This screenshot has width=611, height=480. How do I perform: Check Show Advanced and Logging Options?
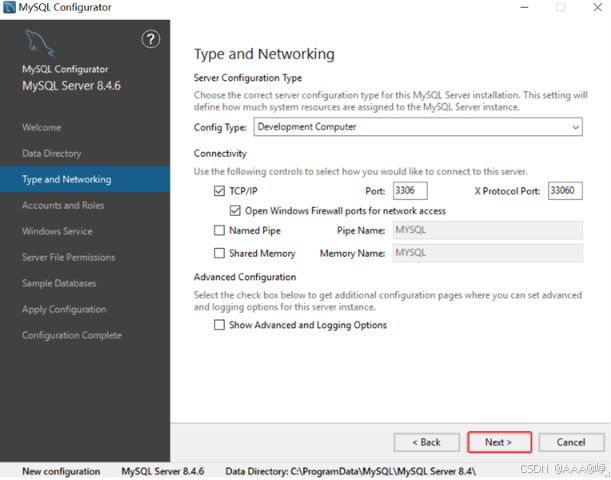click(x=219, y=325)
